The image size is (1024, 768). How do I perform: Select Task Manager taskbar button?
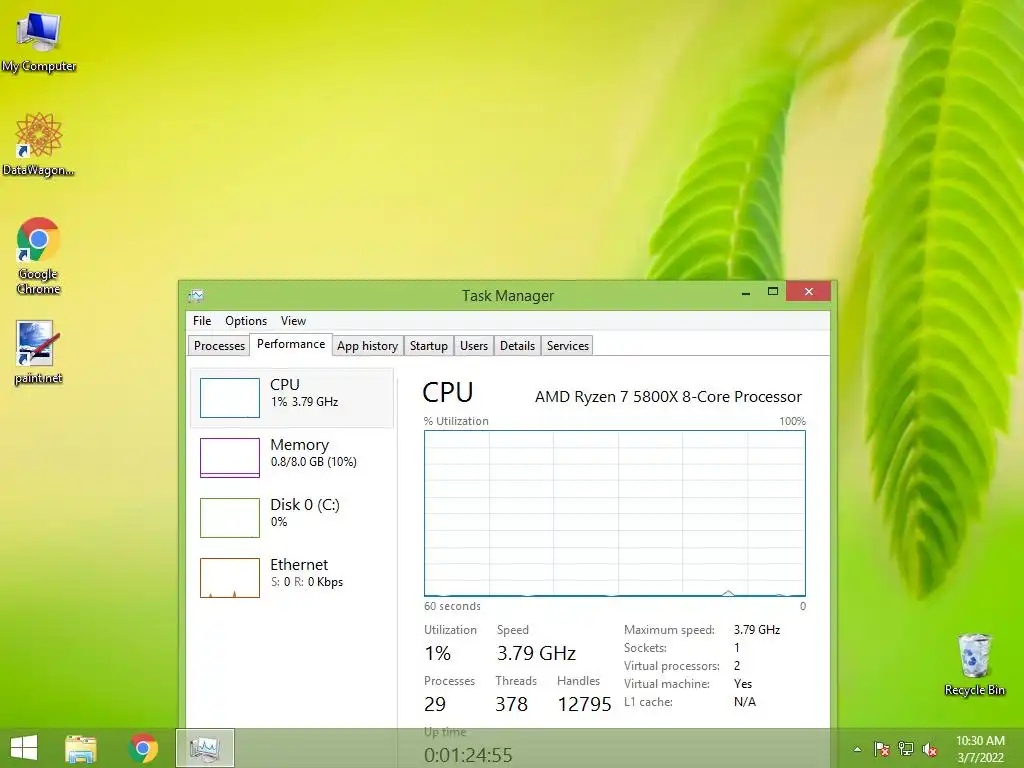coord(205,748)
